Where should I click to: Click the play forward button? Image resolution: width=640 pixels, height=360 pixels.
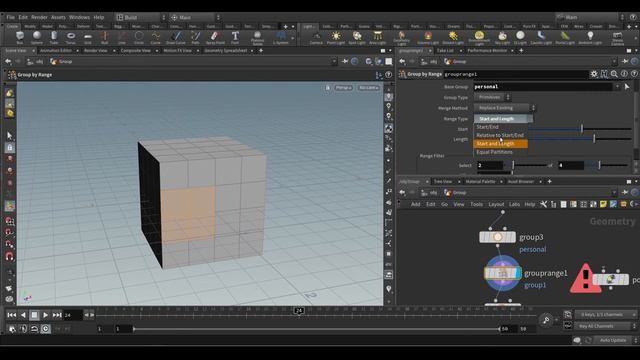click(x=45, y=315)
